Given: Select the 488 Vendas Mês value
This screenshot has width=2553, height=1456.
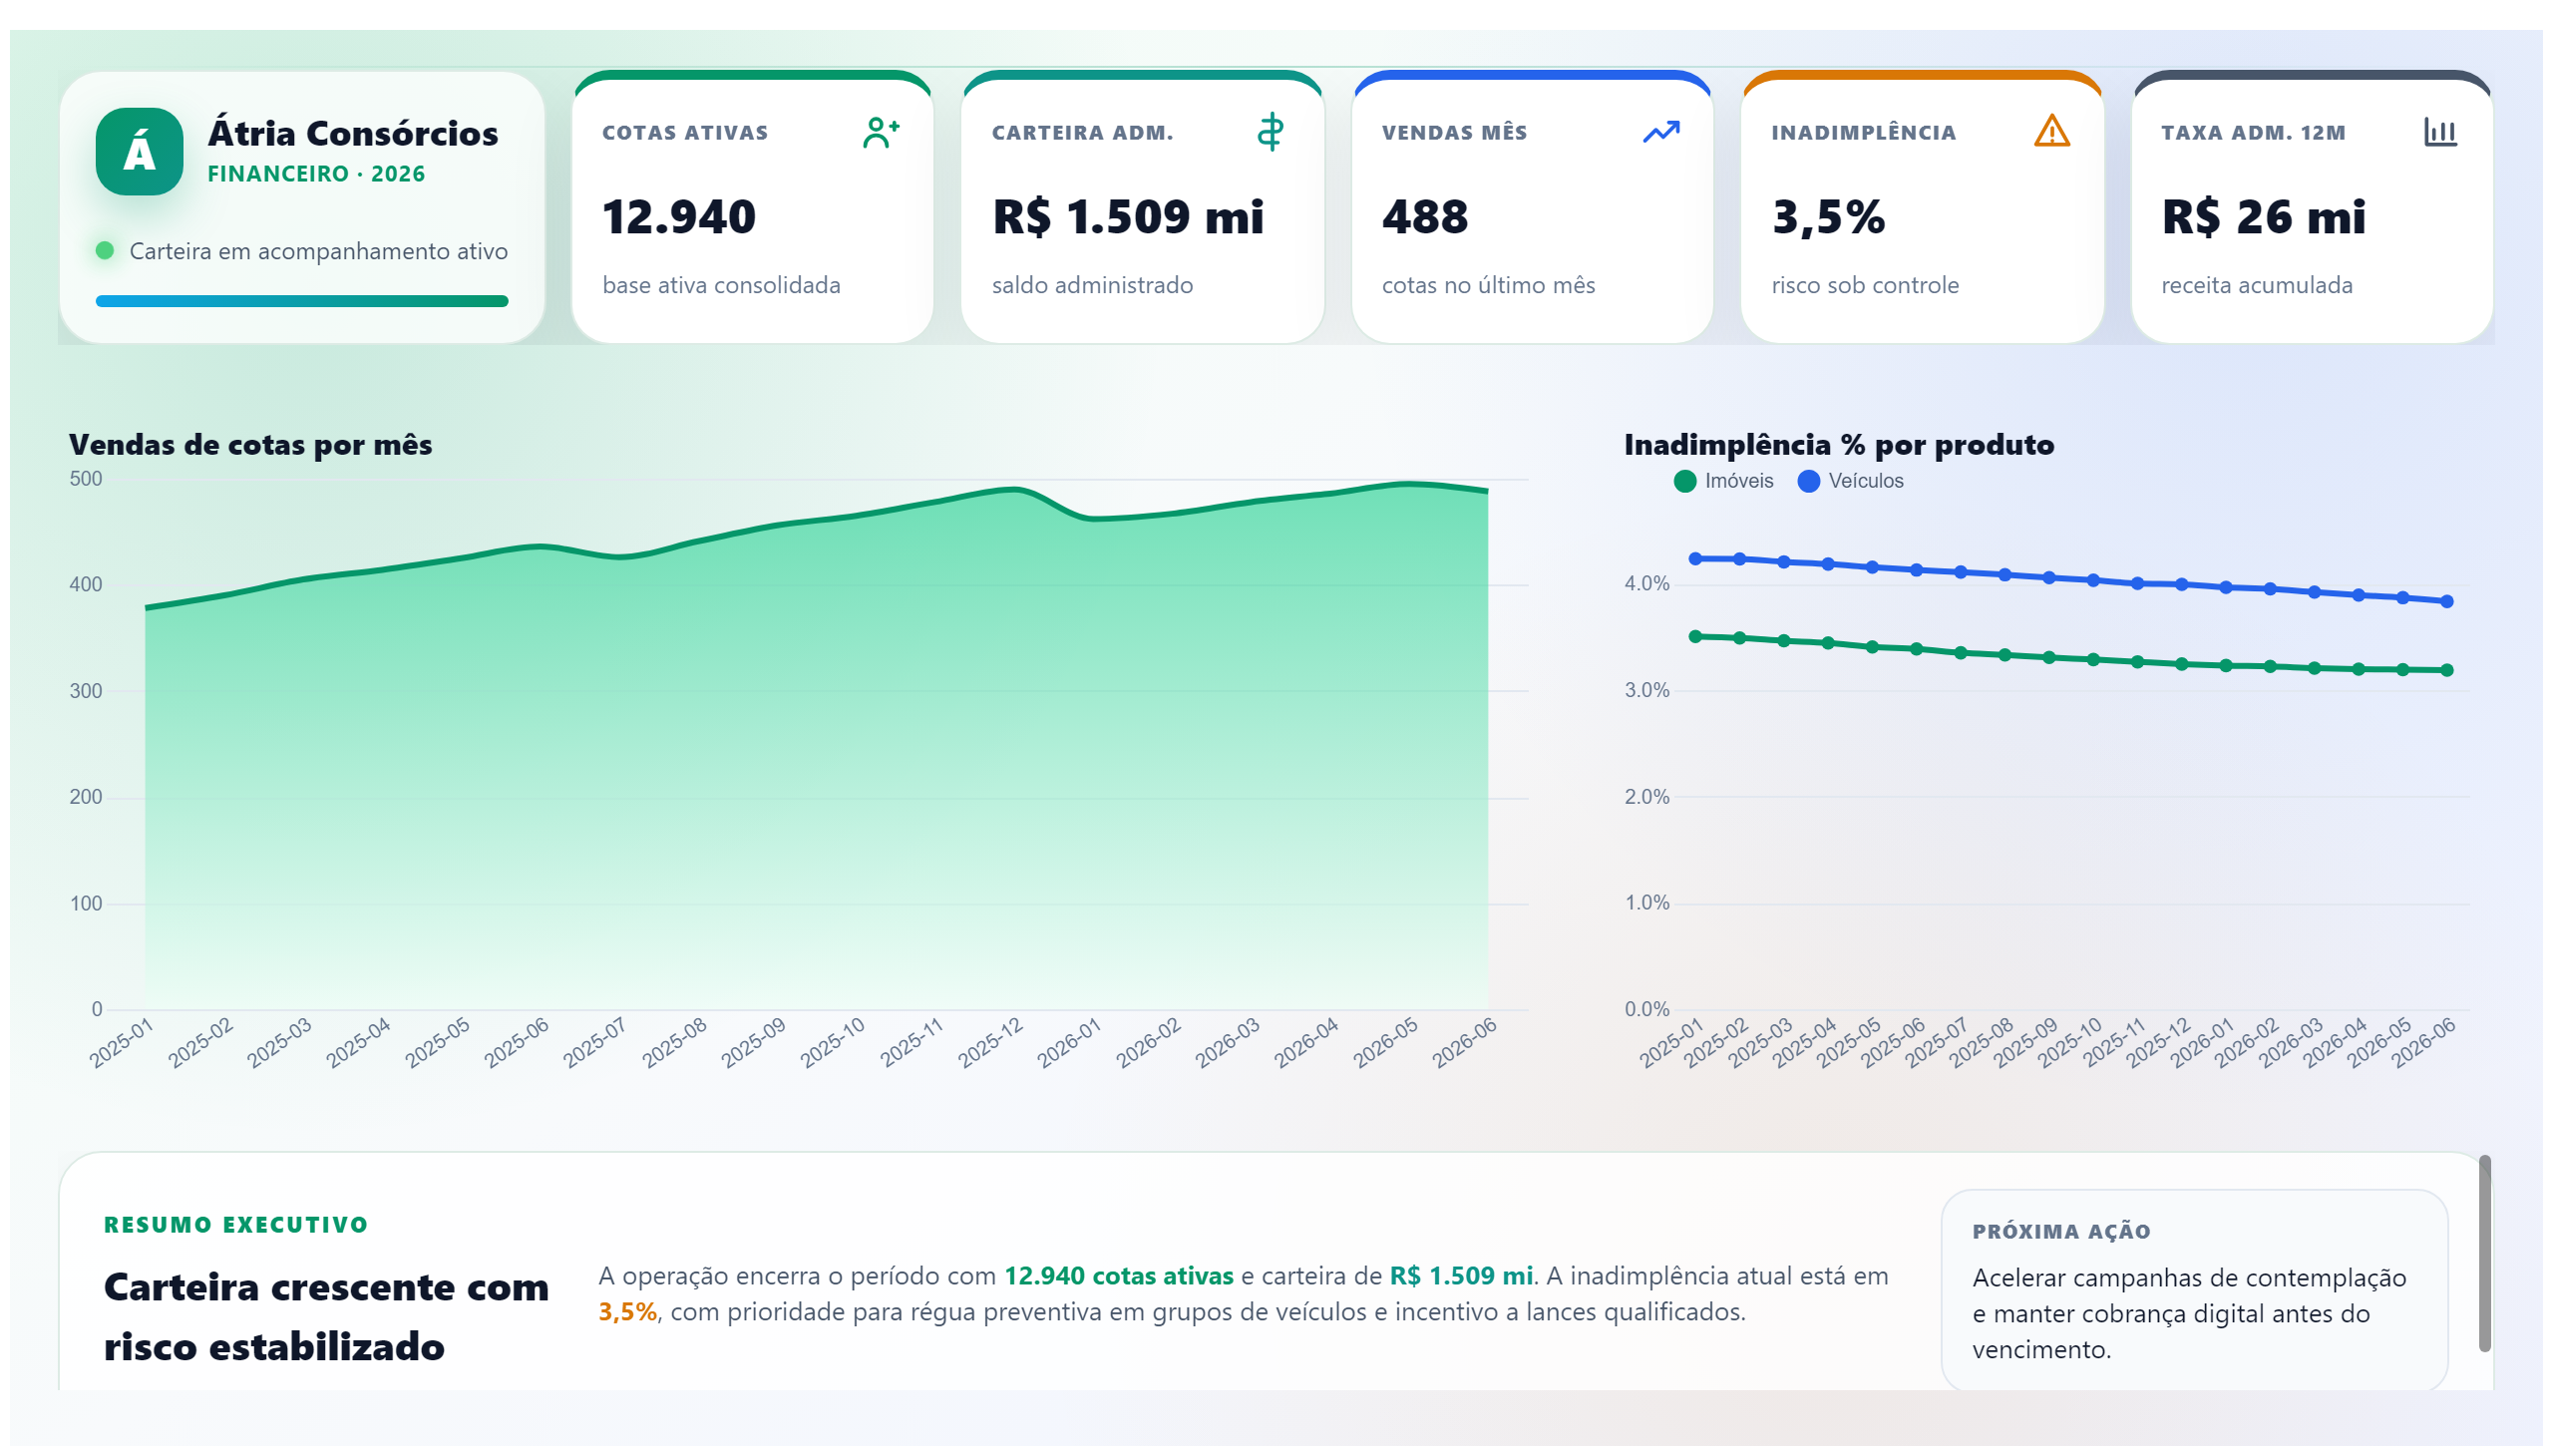Looking at the screenshot, I should click(1424, 217).
